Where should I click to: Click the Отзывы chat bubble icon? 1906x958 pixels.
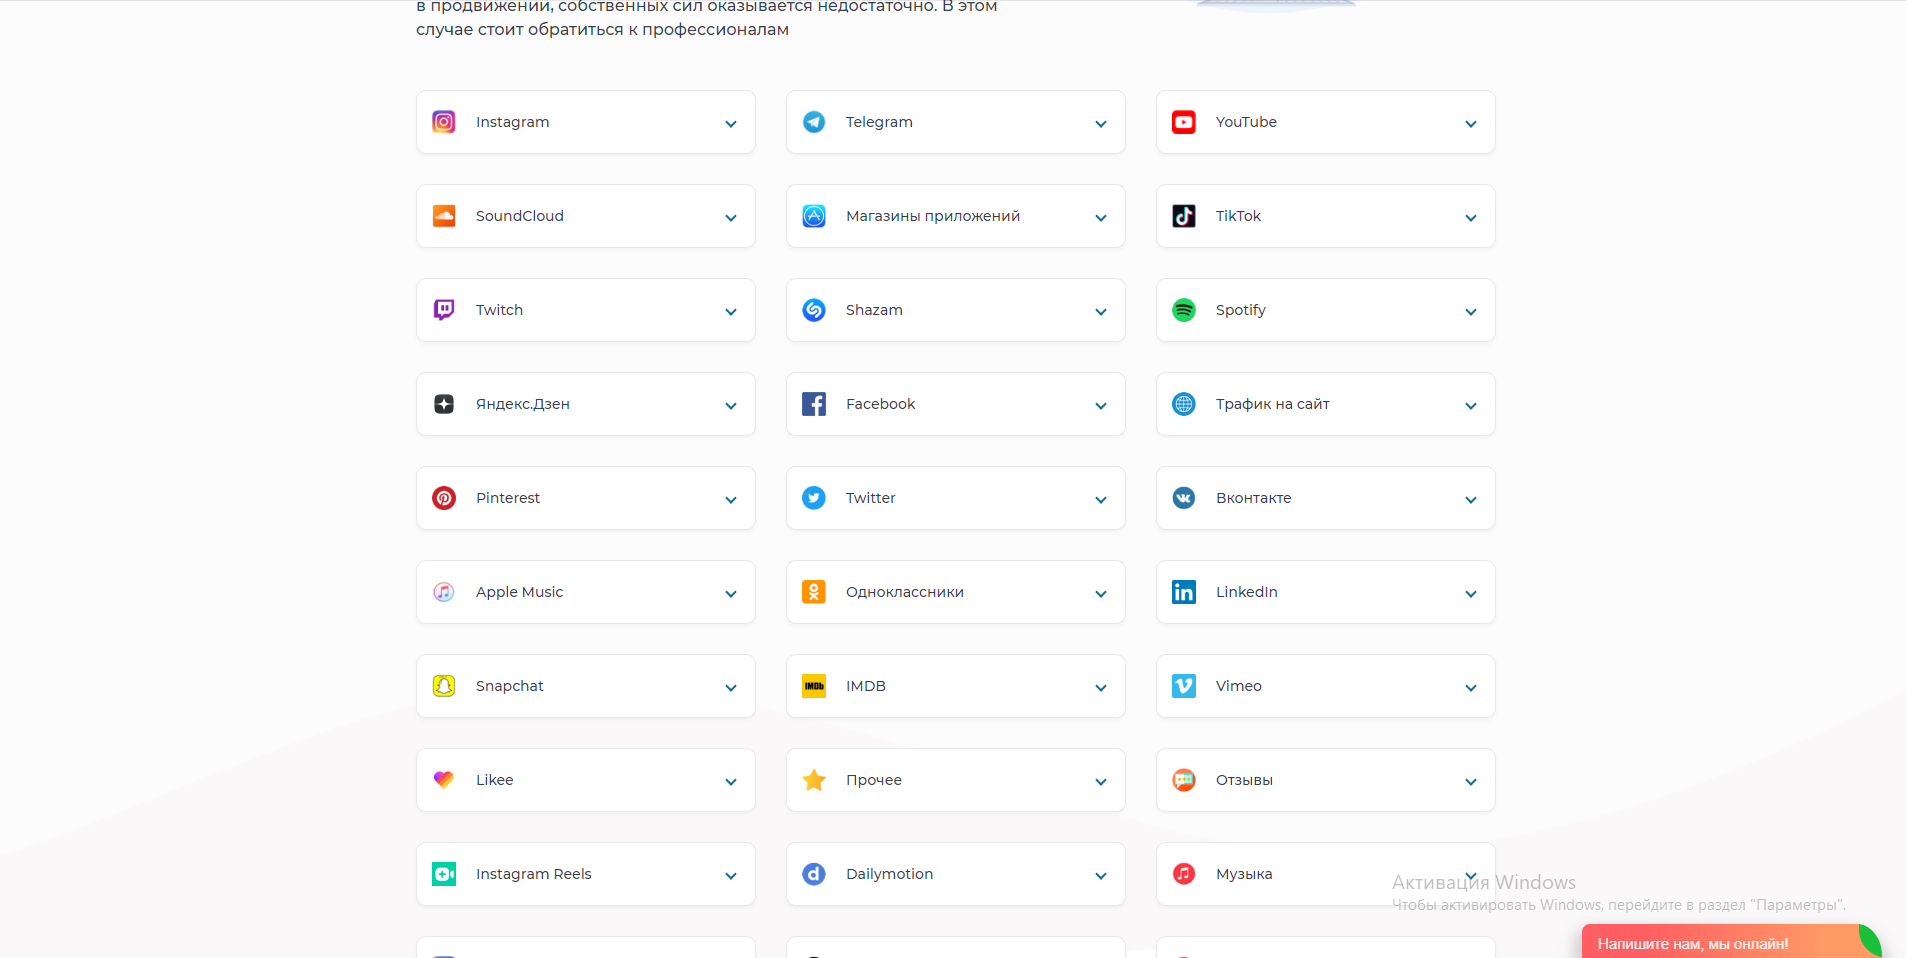click(1184, 780)
